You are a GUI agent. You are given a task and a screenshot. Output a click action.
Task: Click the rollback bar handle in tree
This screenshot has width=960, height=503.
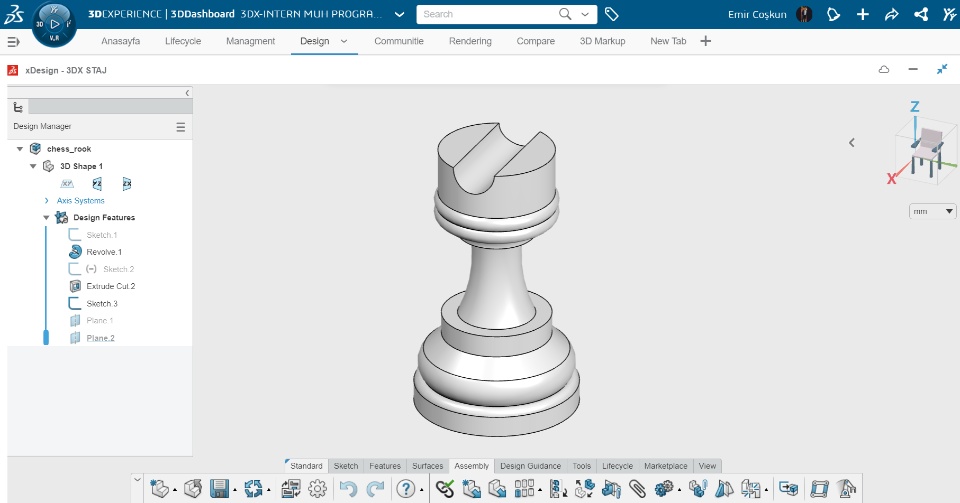click(x=46, y=338)
